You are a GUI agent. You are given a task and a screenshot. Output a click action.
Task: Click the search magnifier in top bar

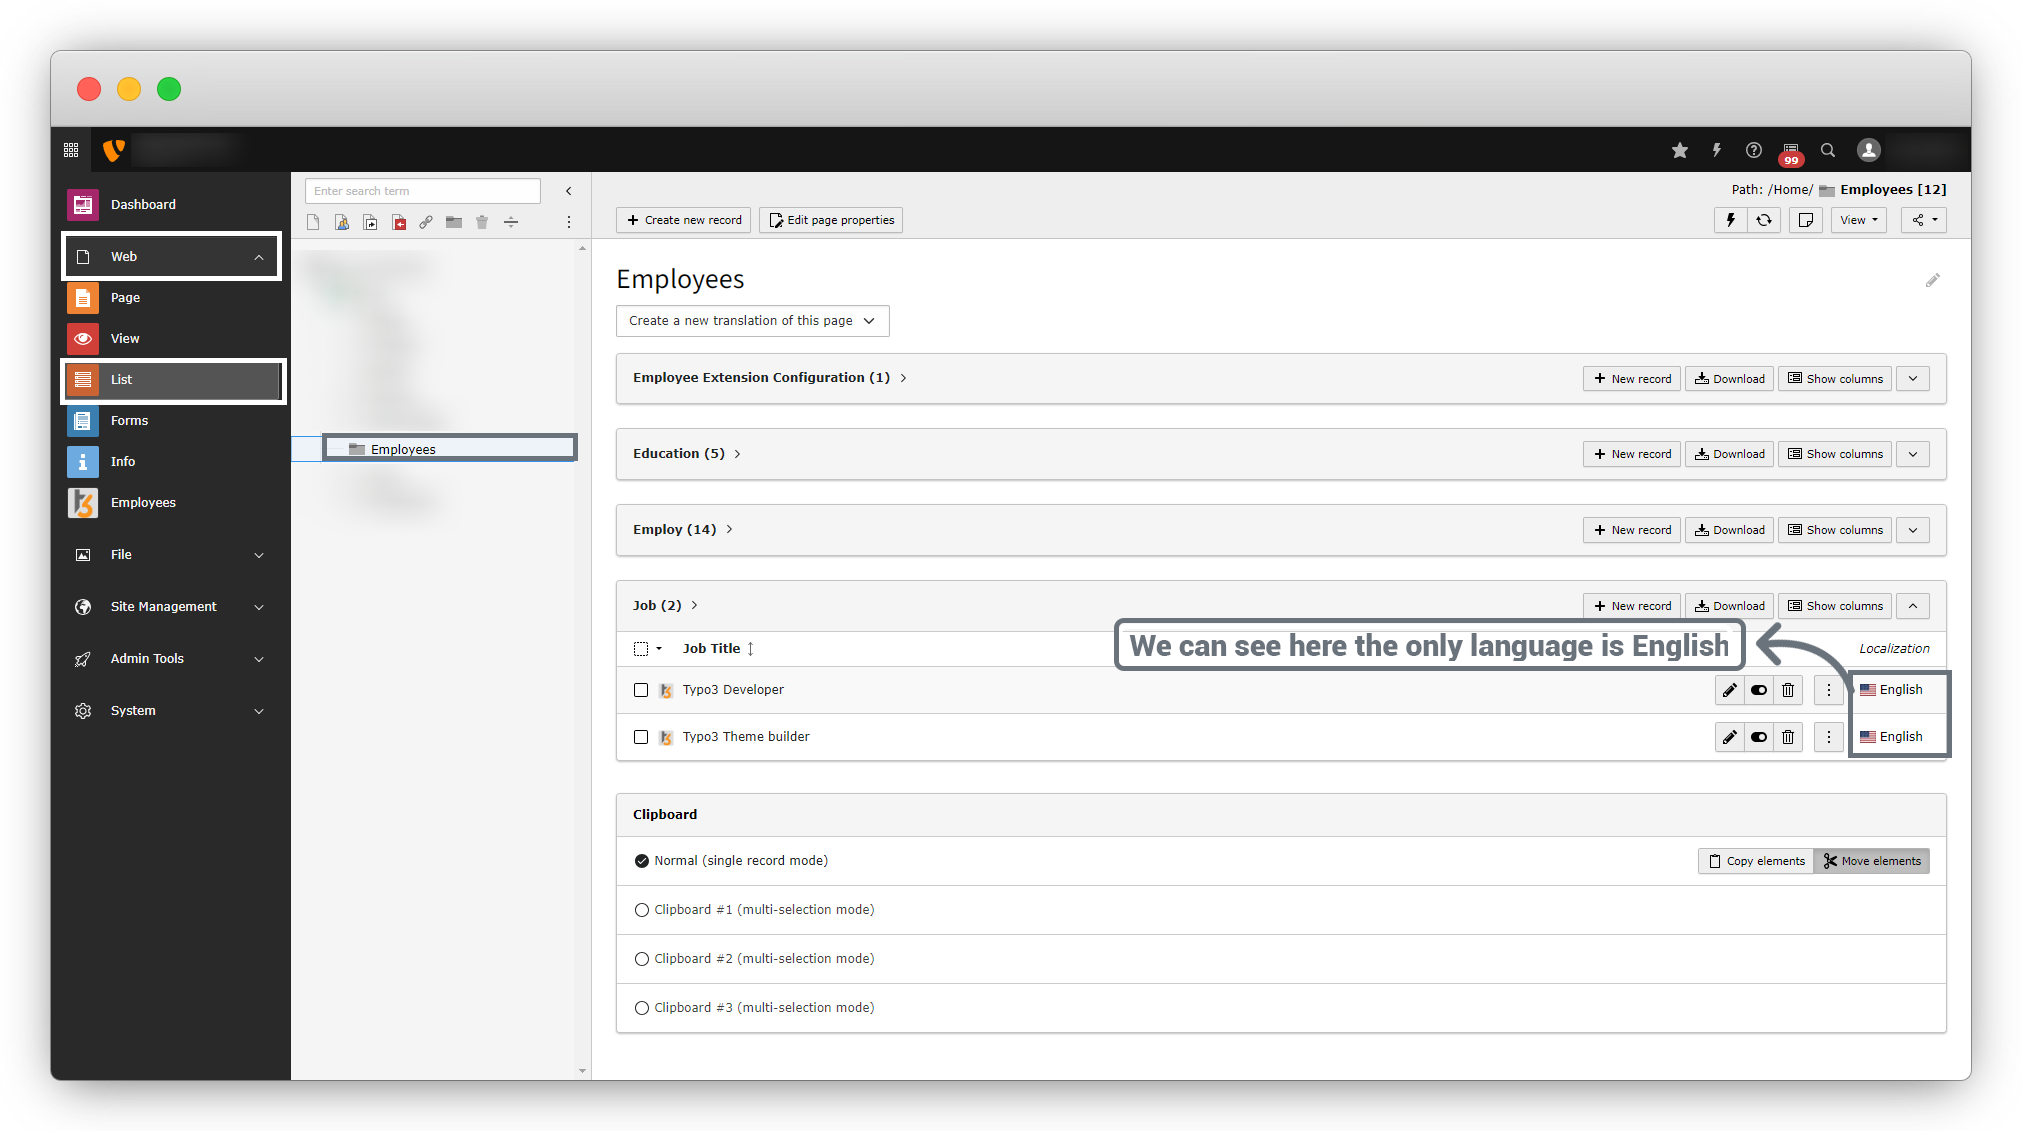tap(1828, 150)
